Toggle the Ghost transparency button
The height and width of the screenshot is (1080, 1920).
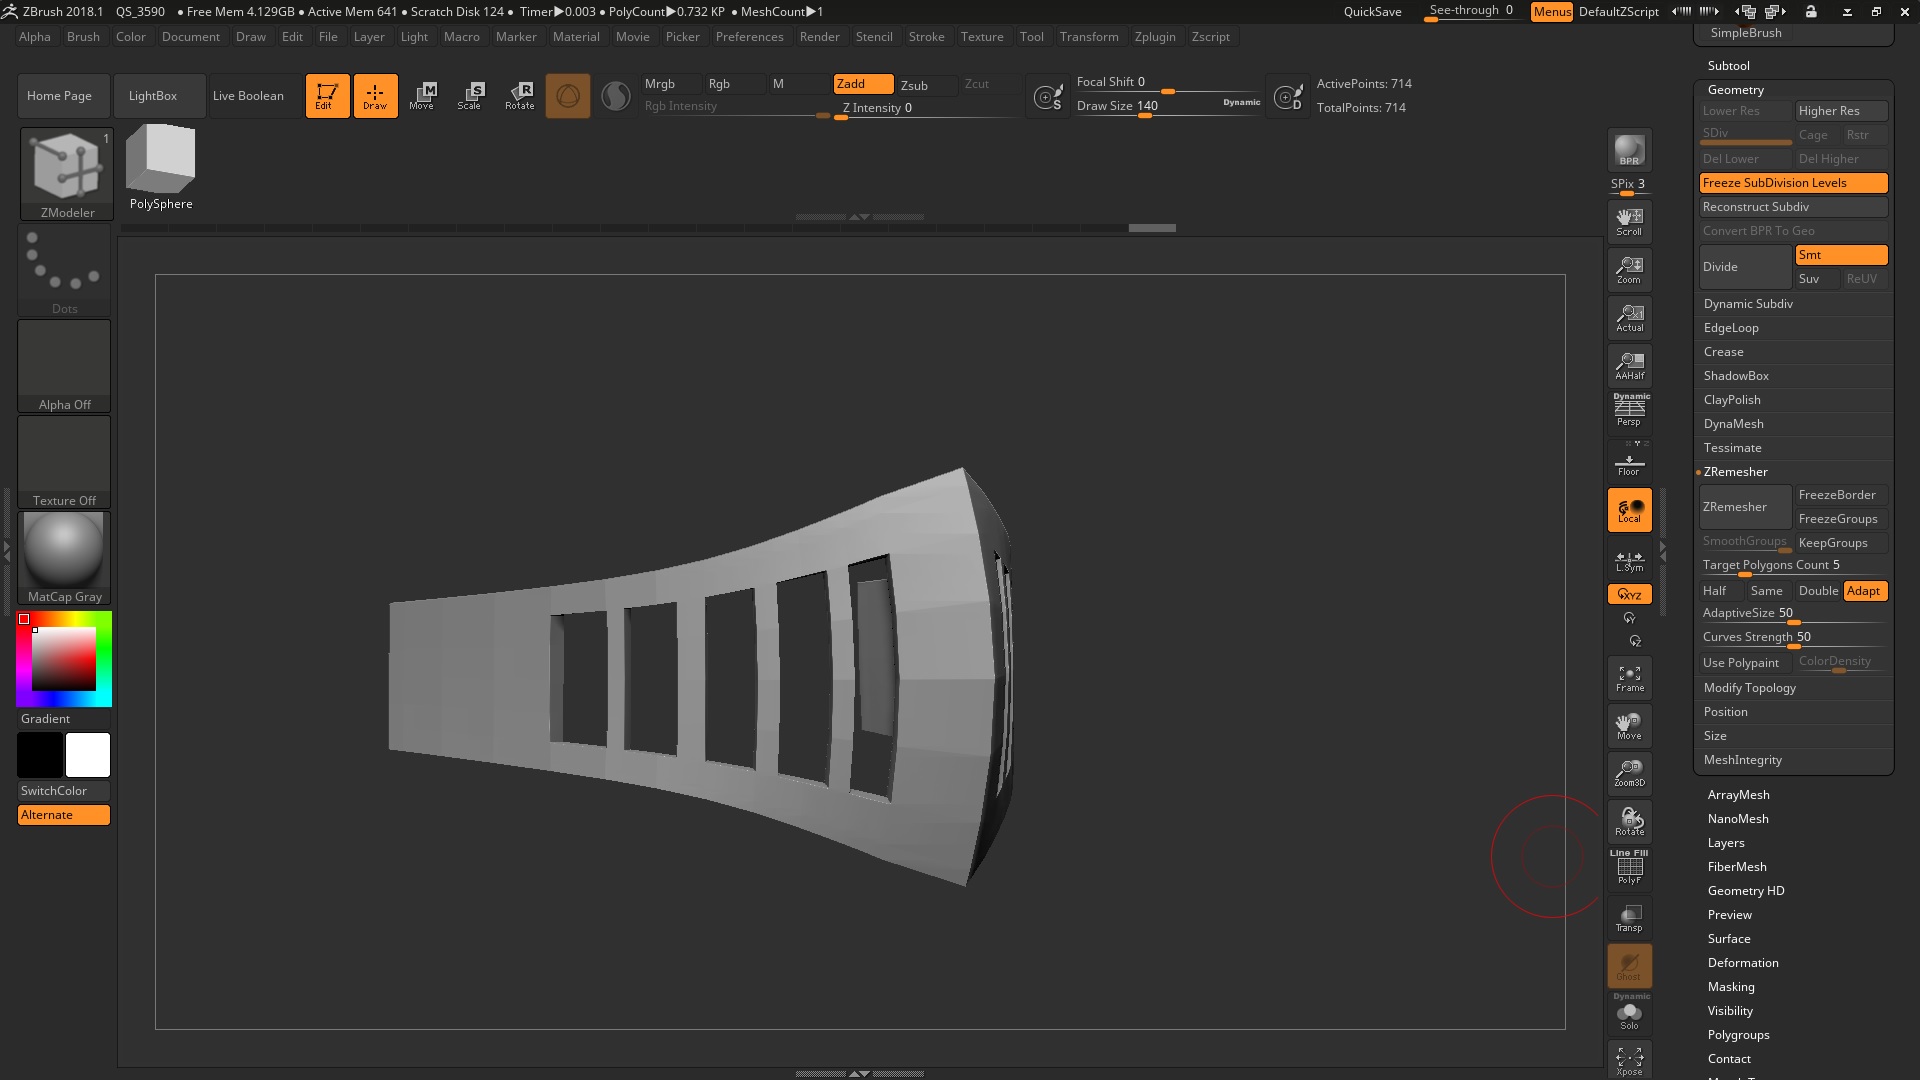[1629, 966]
